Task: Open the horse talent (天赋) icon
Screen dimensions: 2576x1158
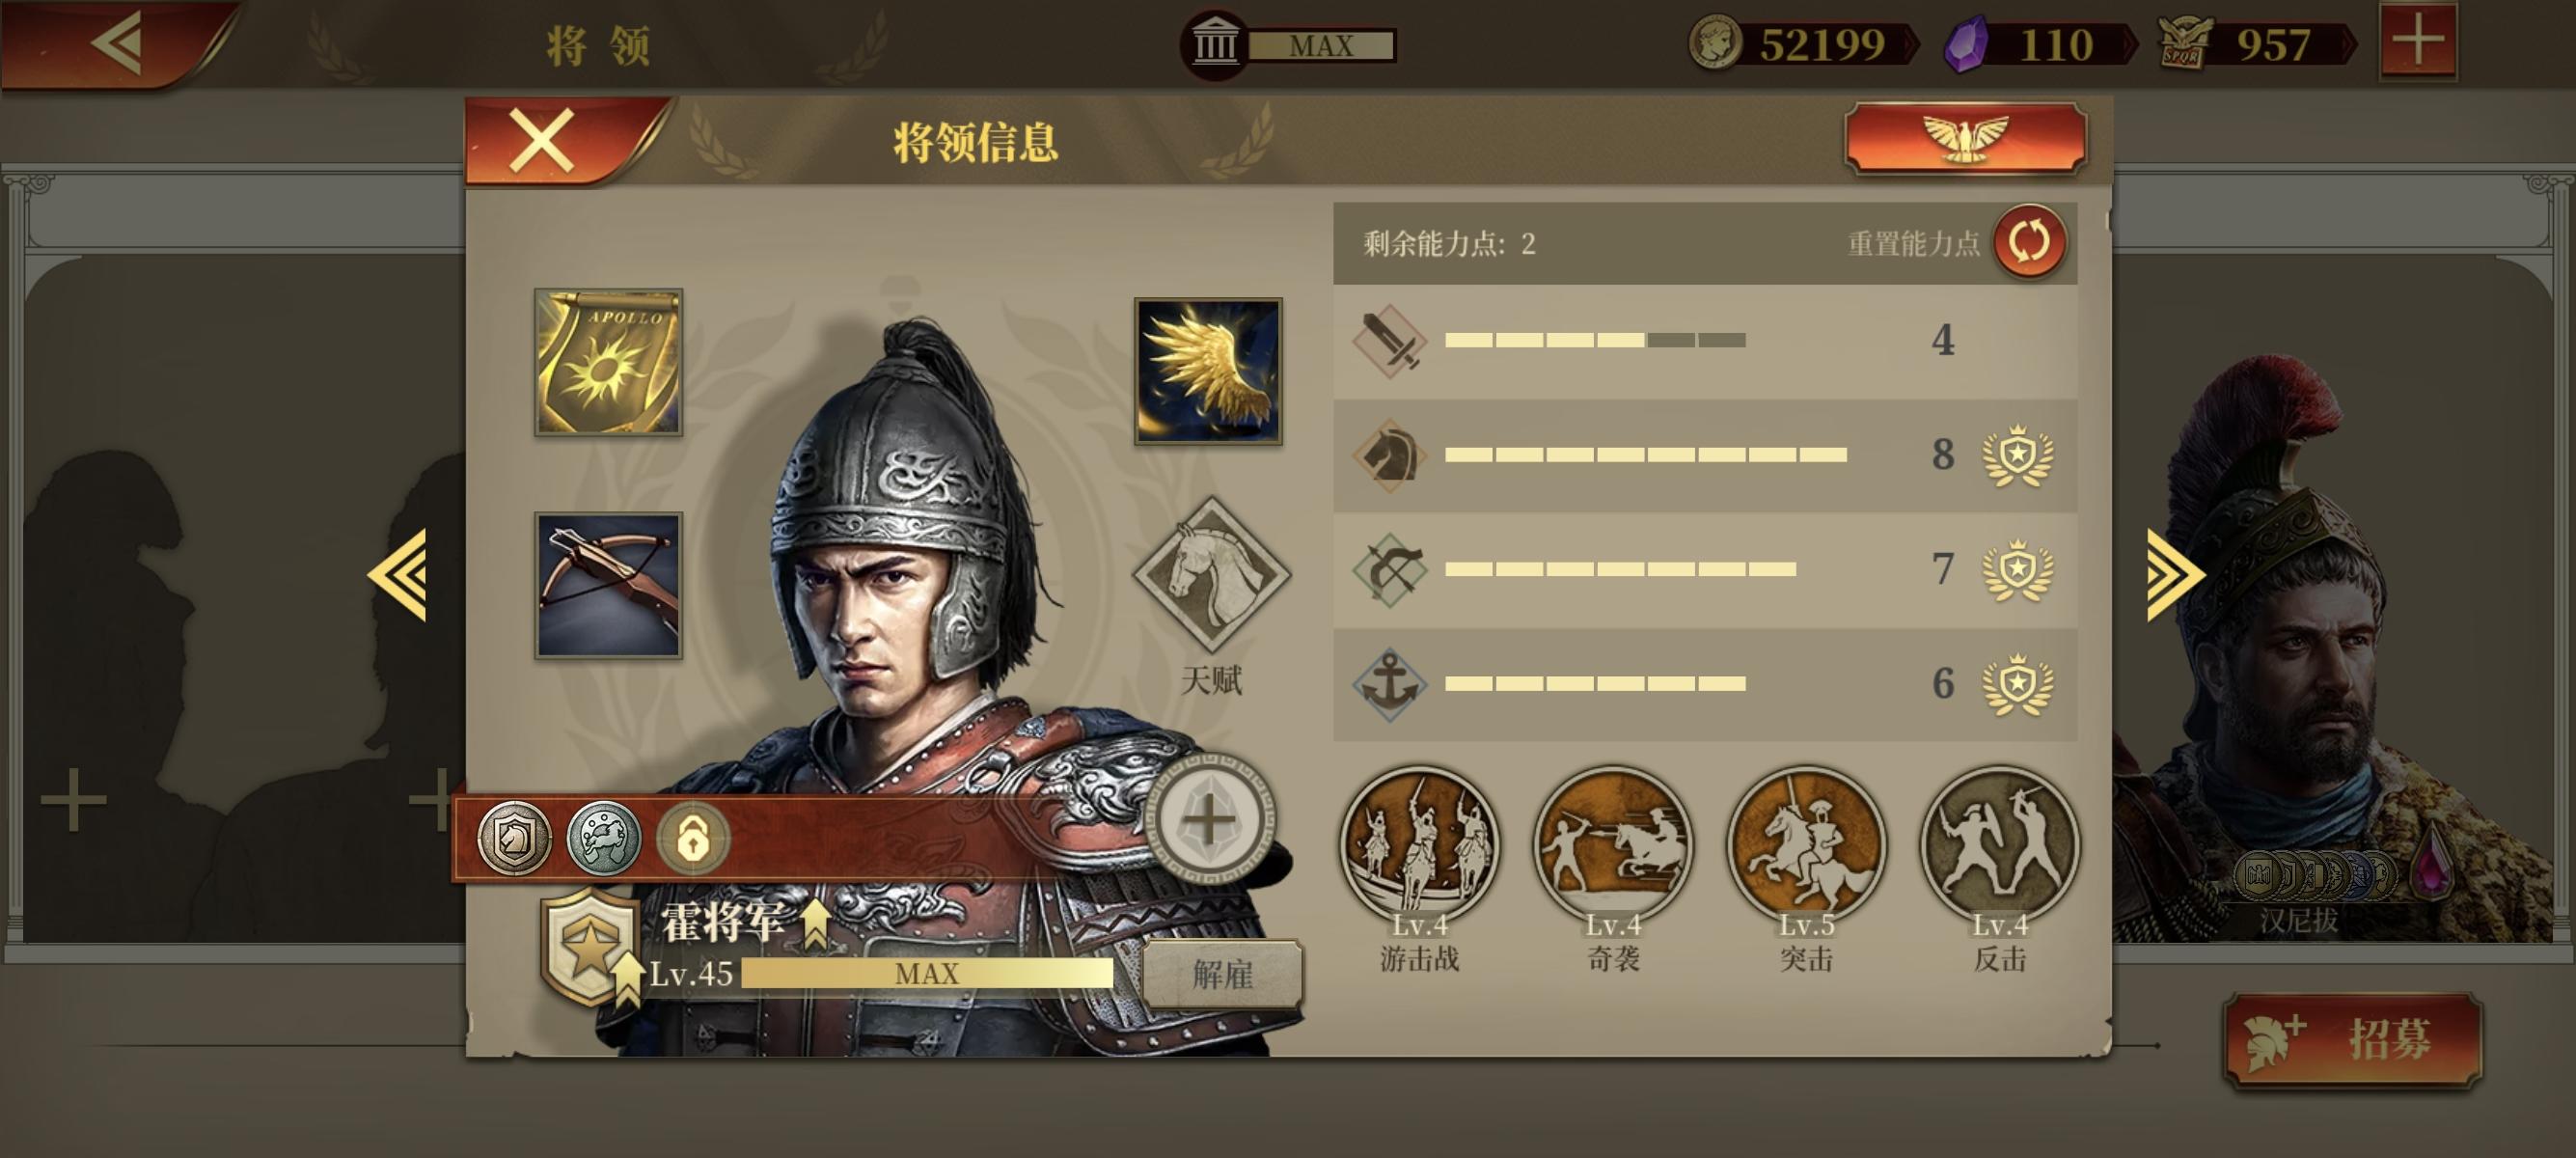Action: [1211, 574]
